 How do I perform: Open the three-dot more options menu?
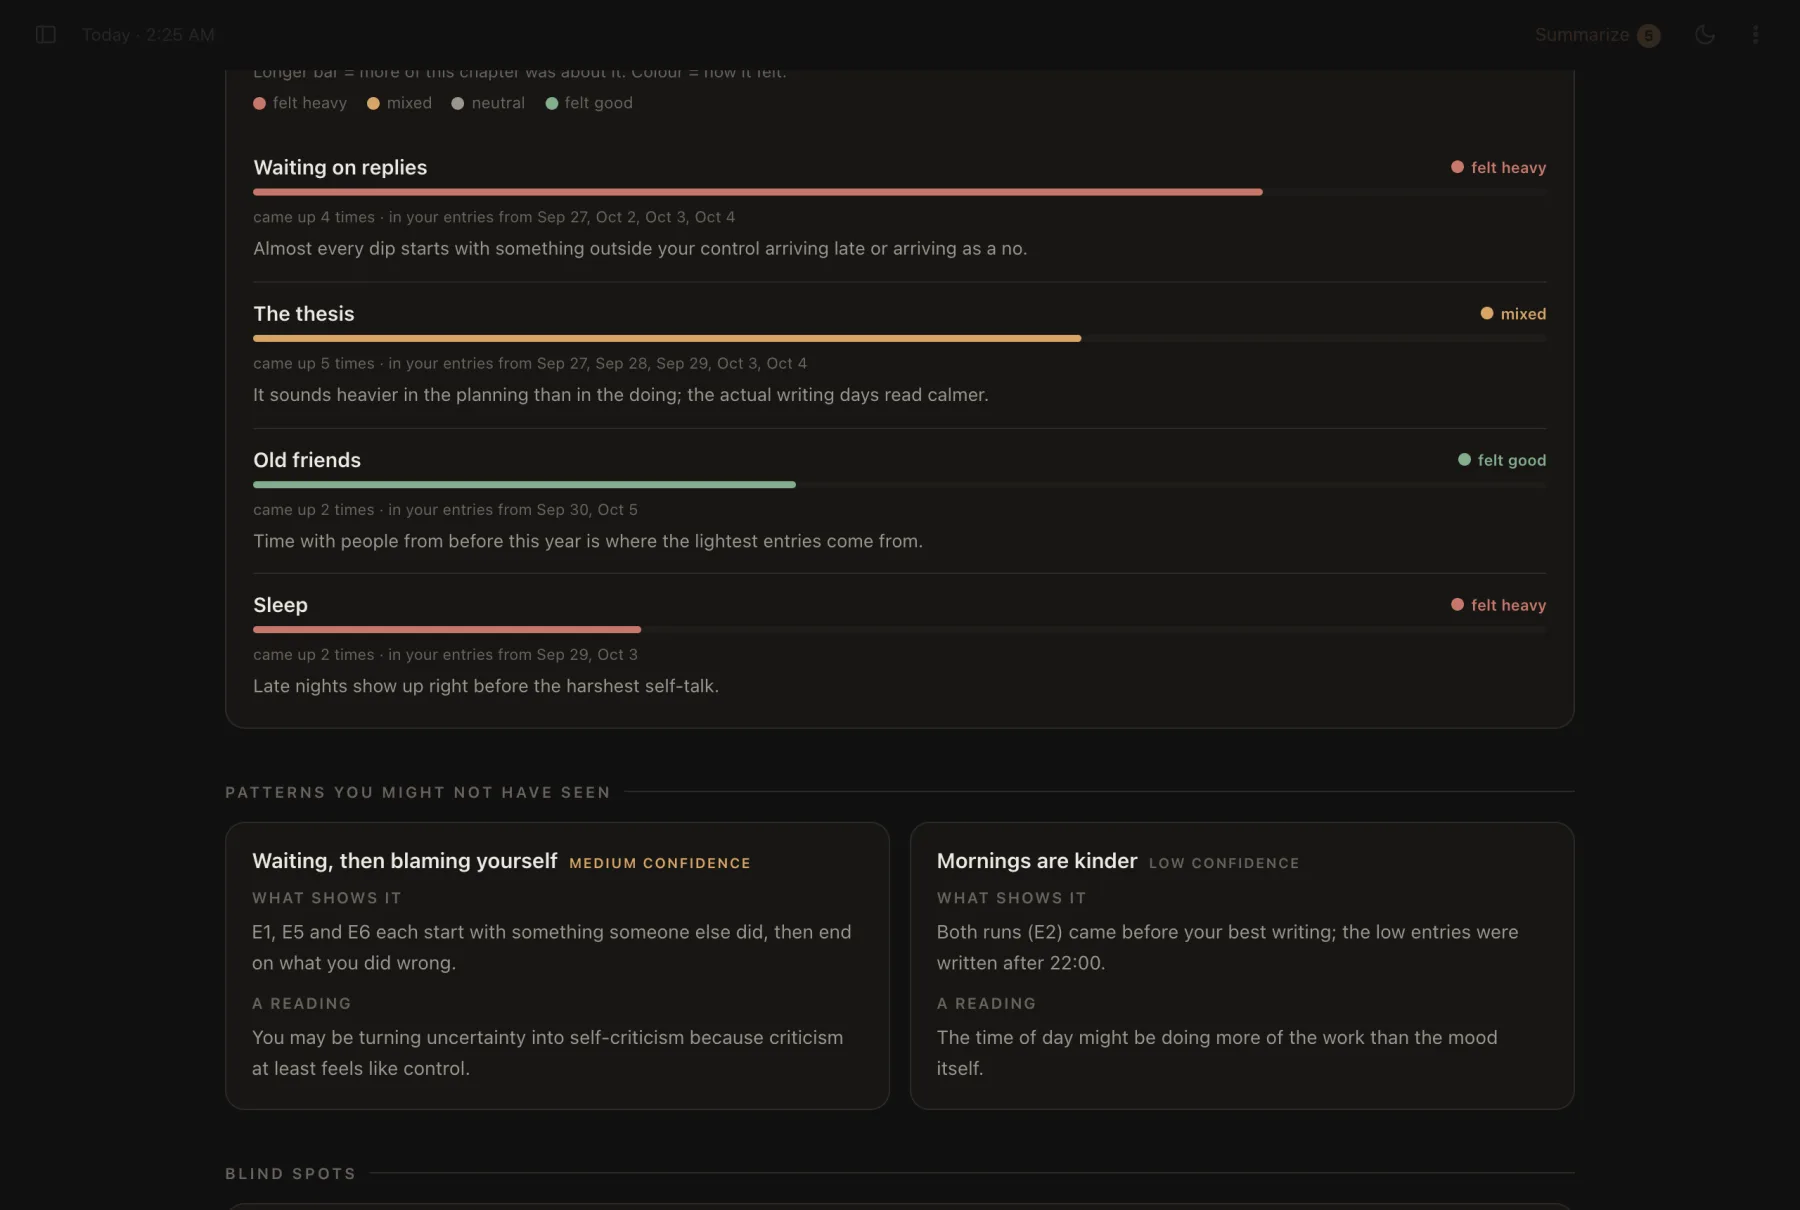(x=1755, y=35)
